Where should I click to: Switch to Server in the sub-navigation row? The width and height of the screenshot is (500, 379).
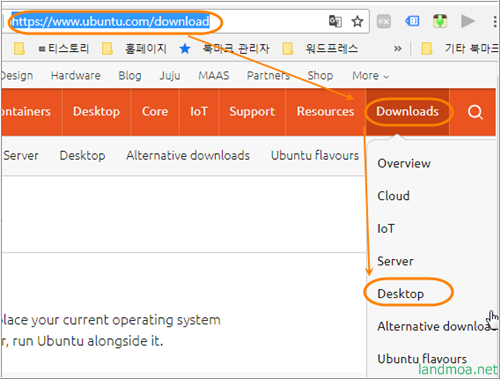pyautogui.click(x=21, y=156)
